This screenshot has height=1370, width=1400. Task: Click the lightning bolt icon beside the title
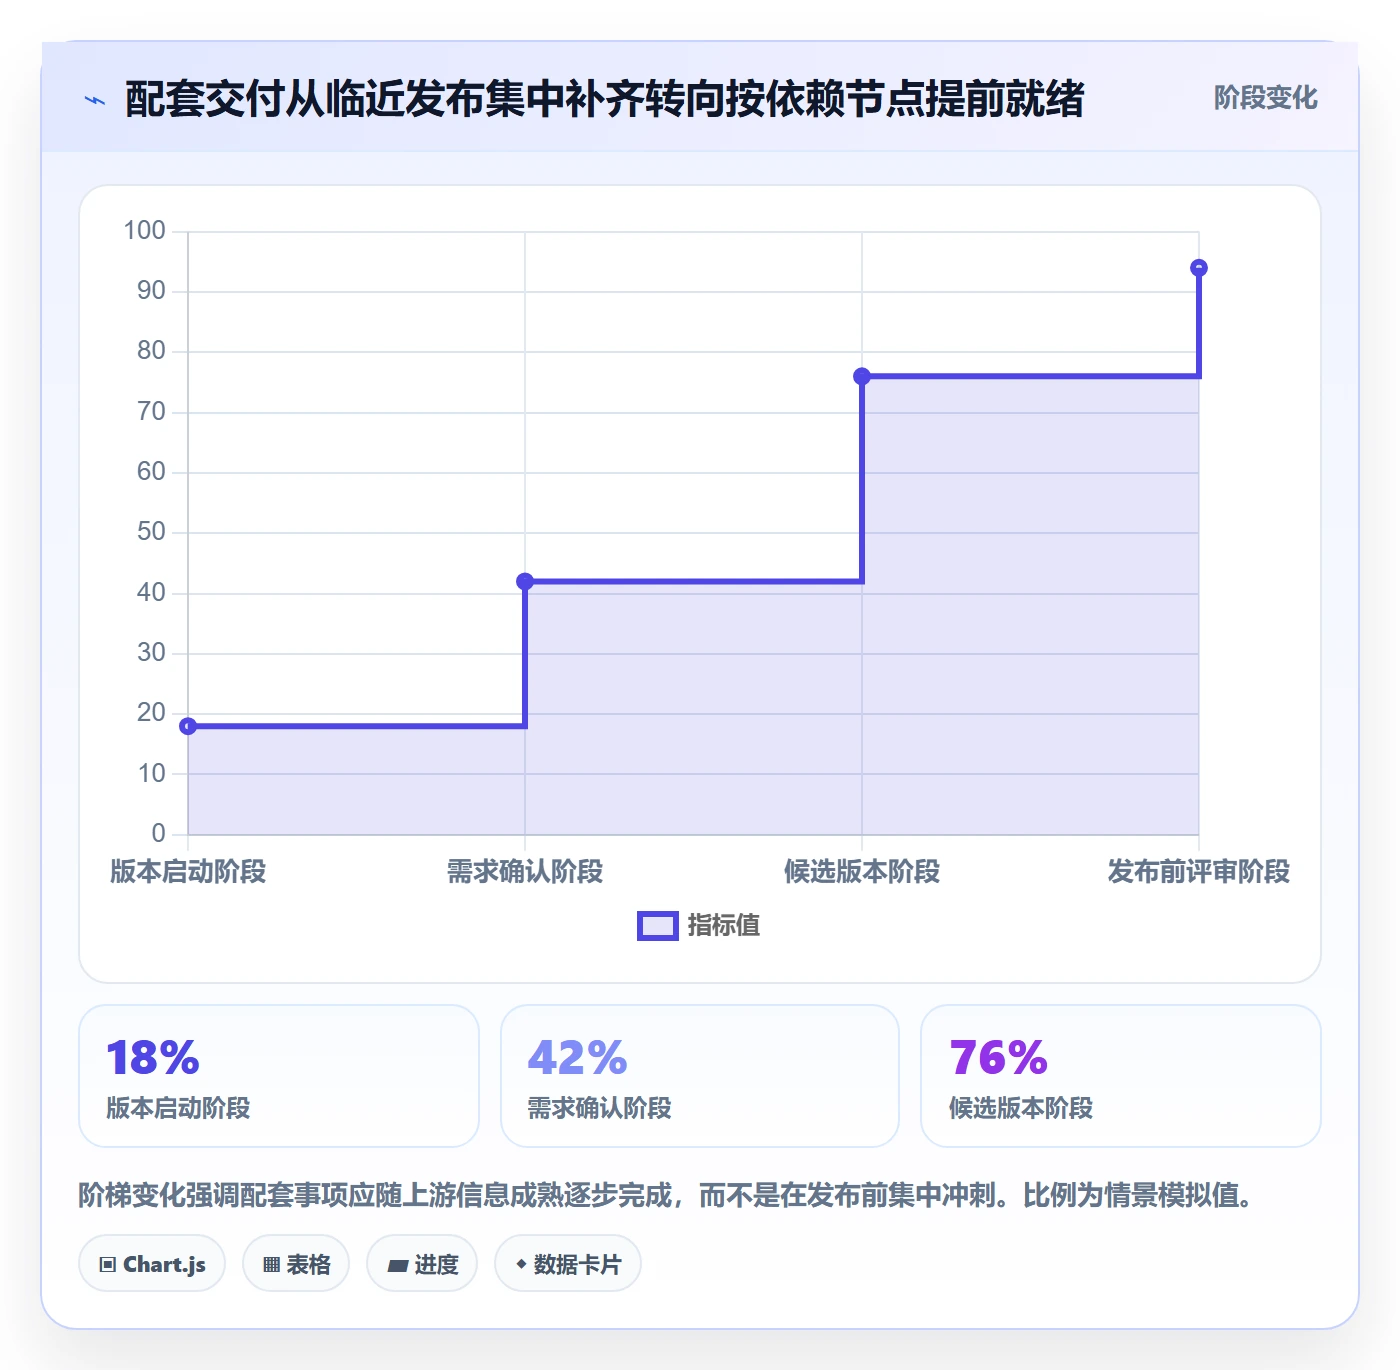pyautogui.click(x=95, y=100)
